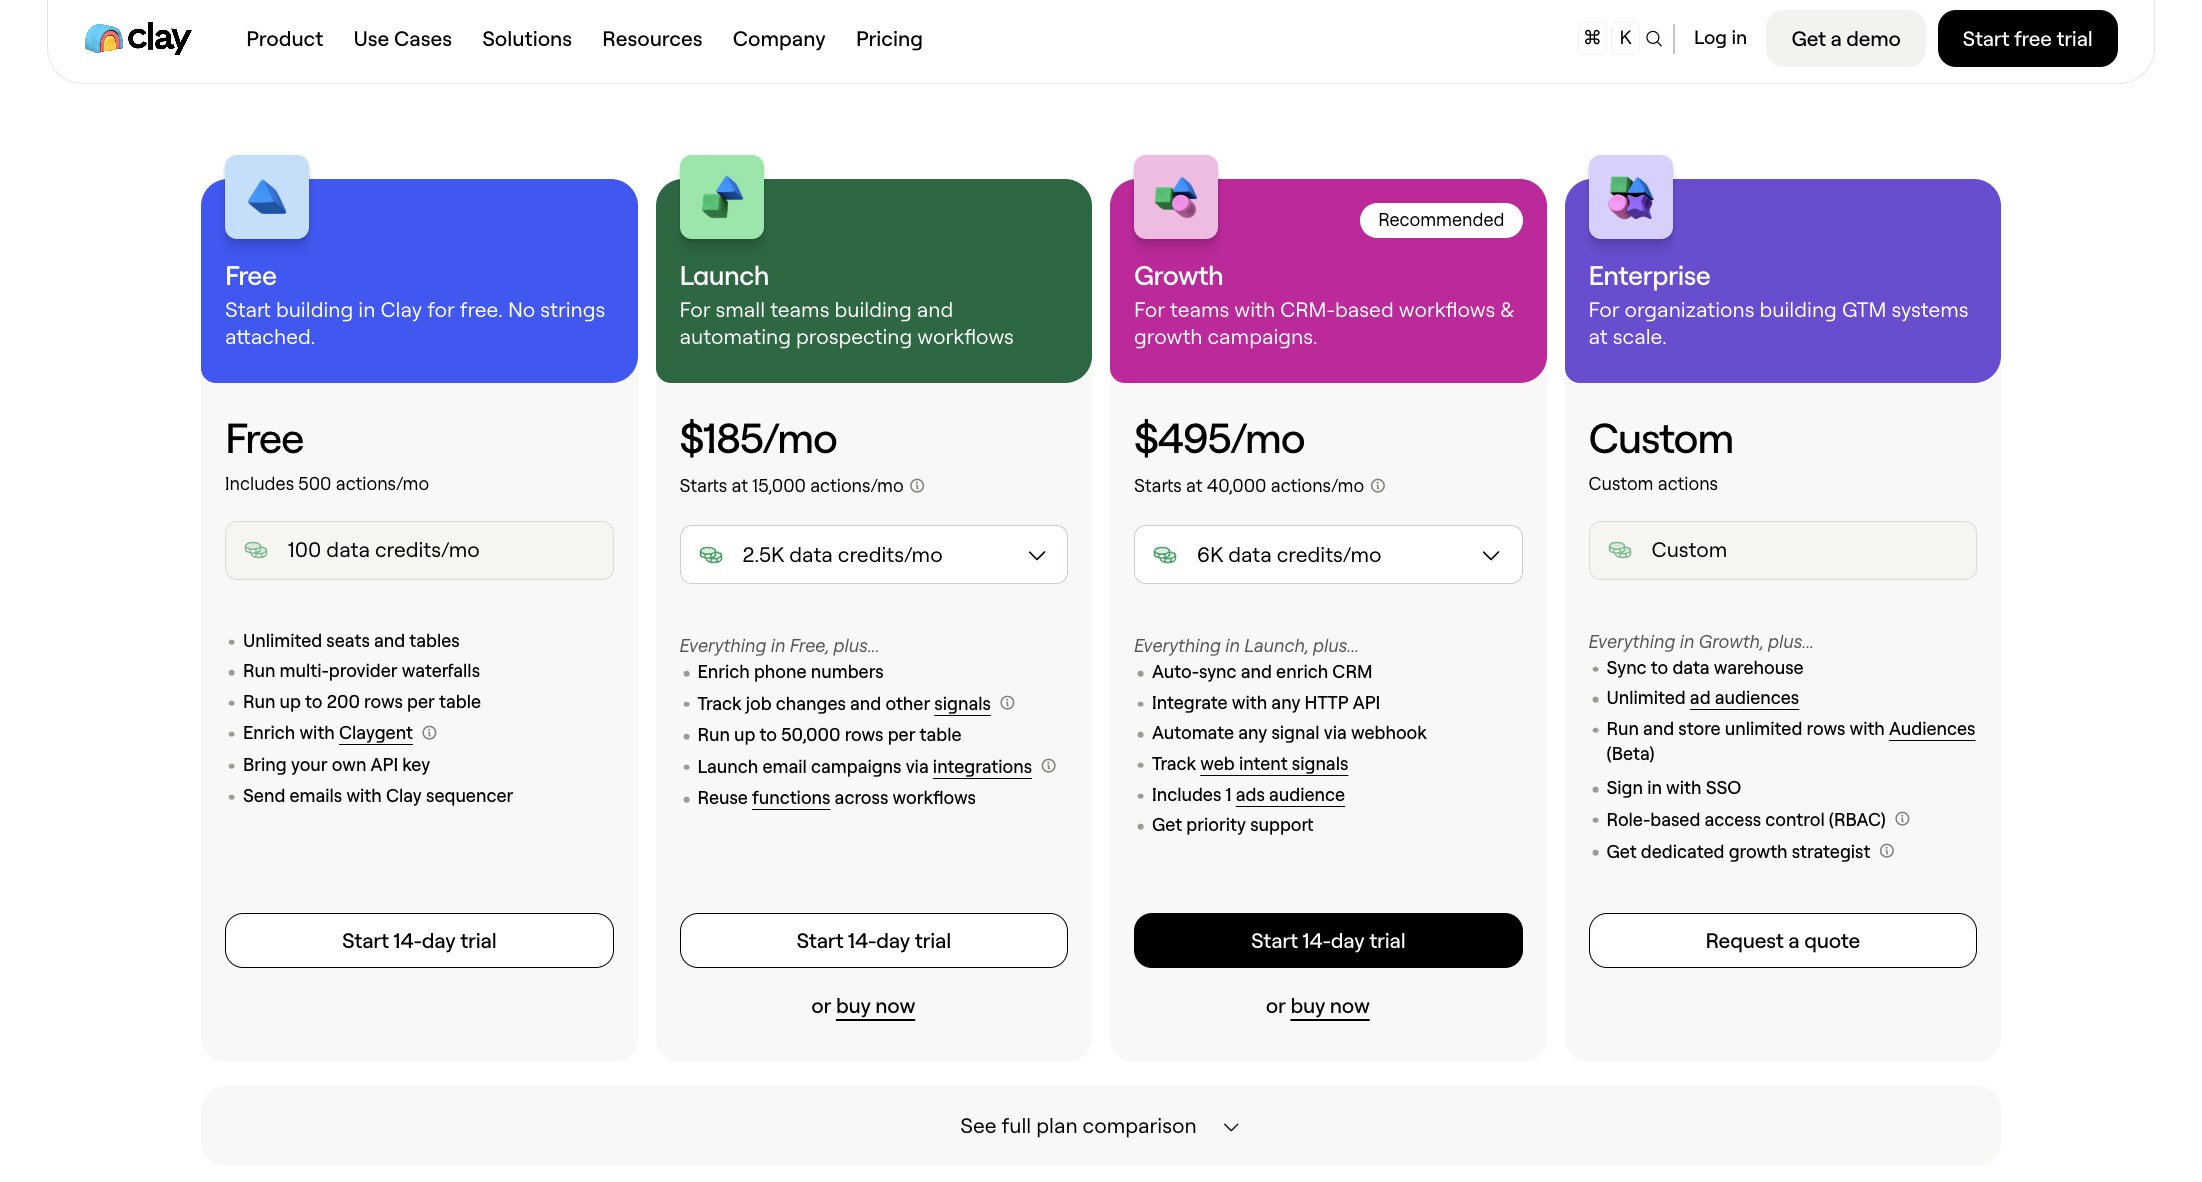Click the Custom credits box
This screenshot has height=1182, width=2202.
point(1782,550)
